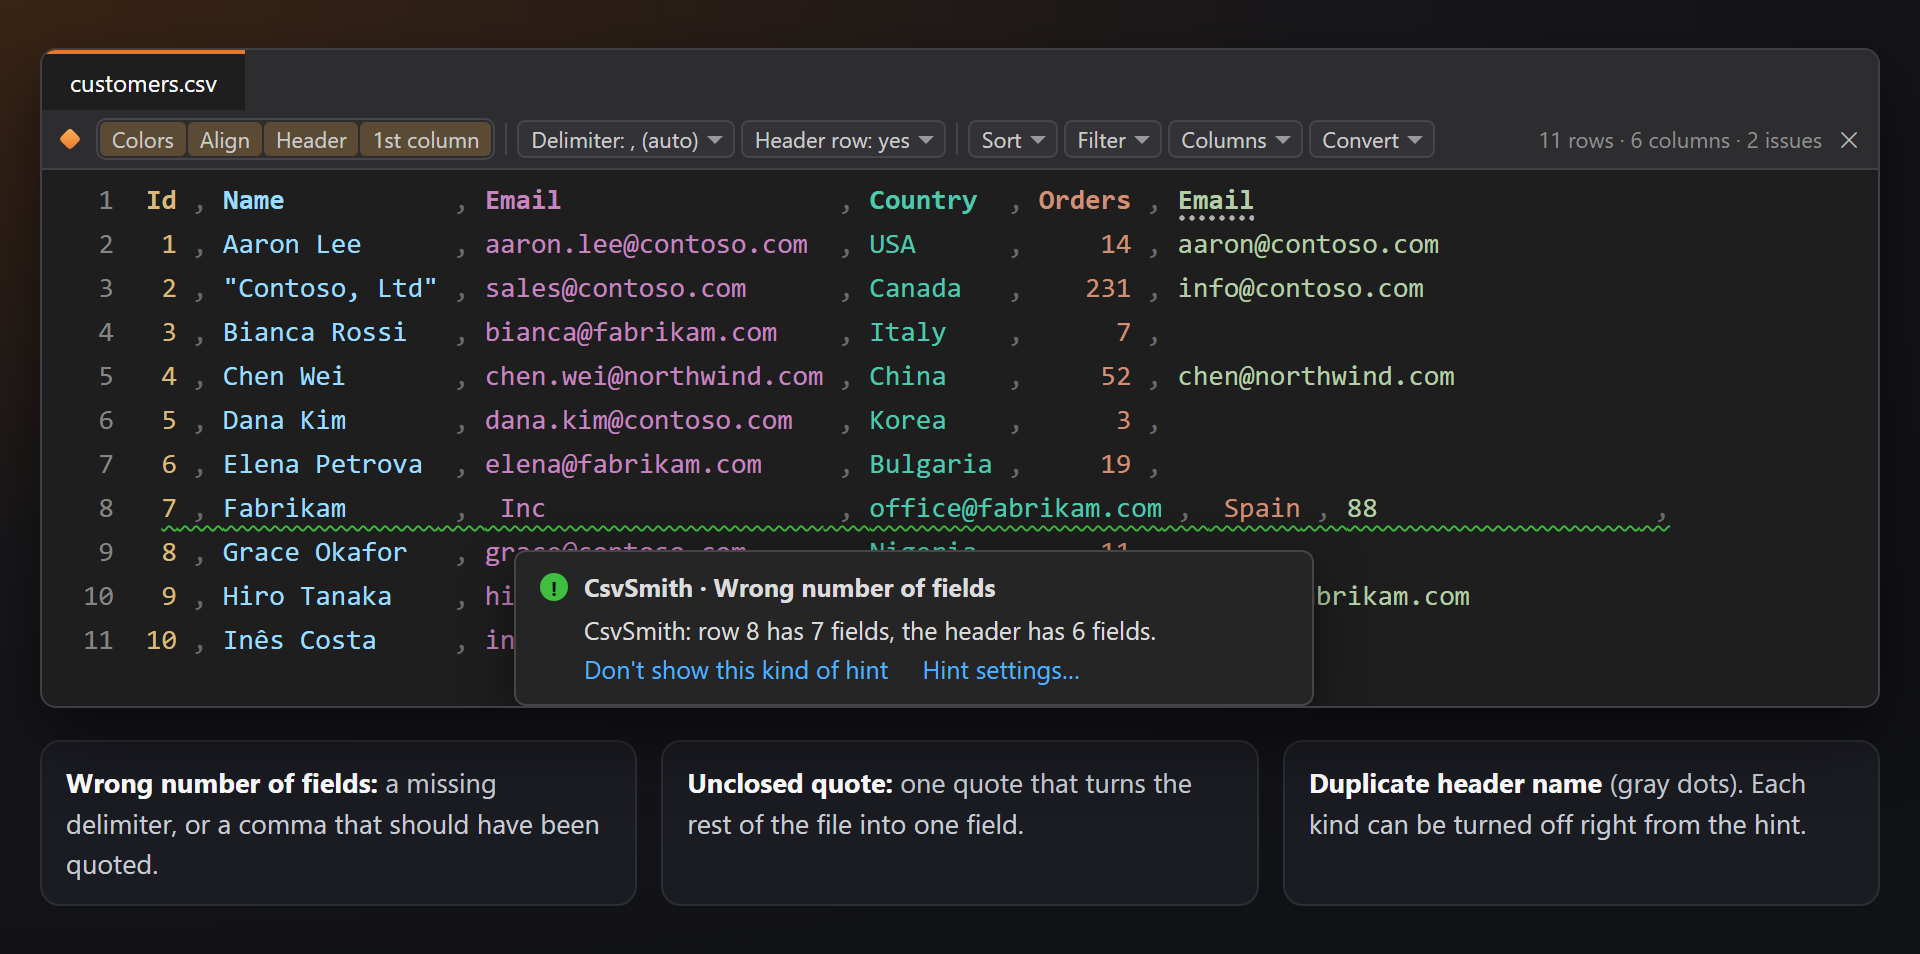Open the Delimiter dropdown
The height and width of the screenshot is (954, 1920).
click(x=626, y=140)
